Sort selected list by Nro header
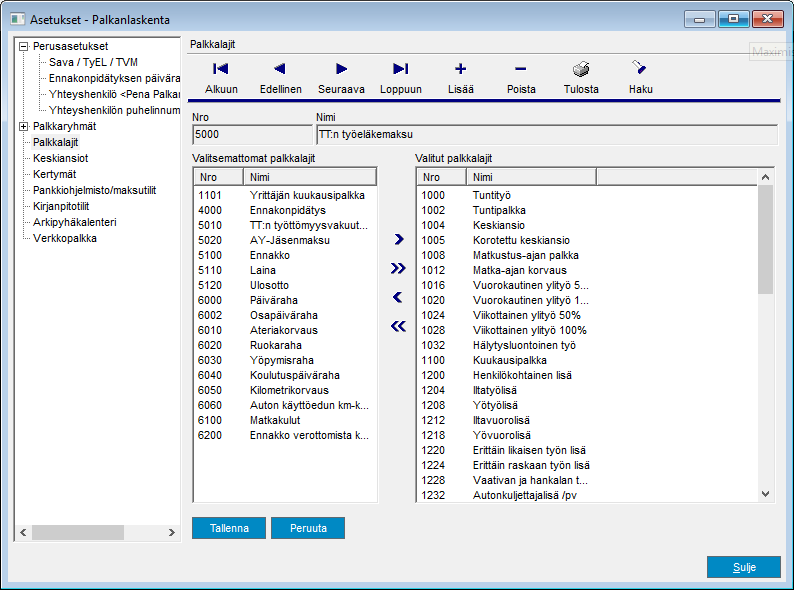The height and width of the screenshot is (590, 794). 442,177
